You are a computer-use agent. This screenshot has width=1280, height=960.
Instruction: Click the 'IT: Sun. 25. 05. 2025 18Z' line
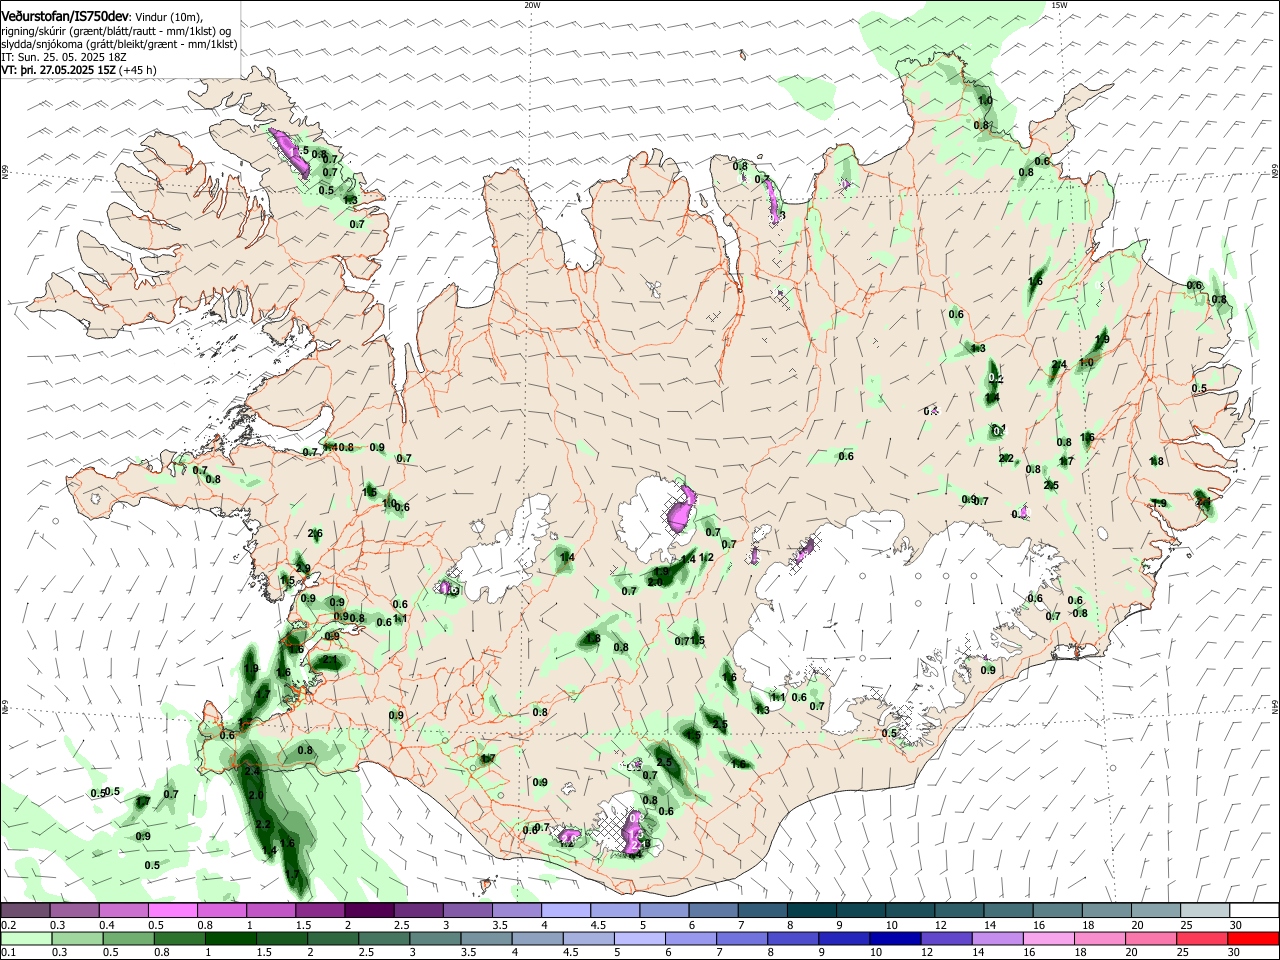point(63,58)
